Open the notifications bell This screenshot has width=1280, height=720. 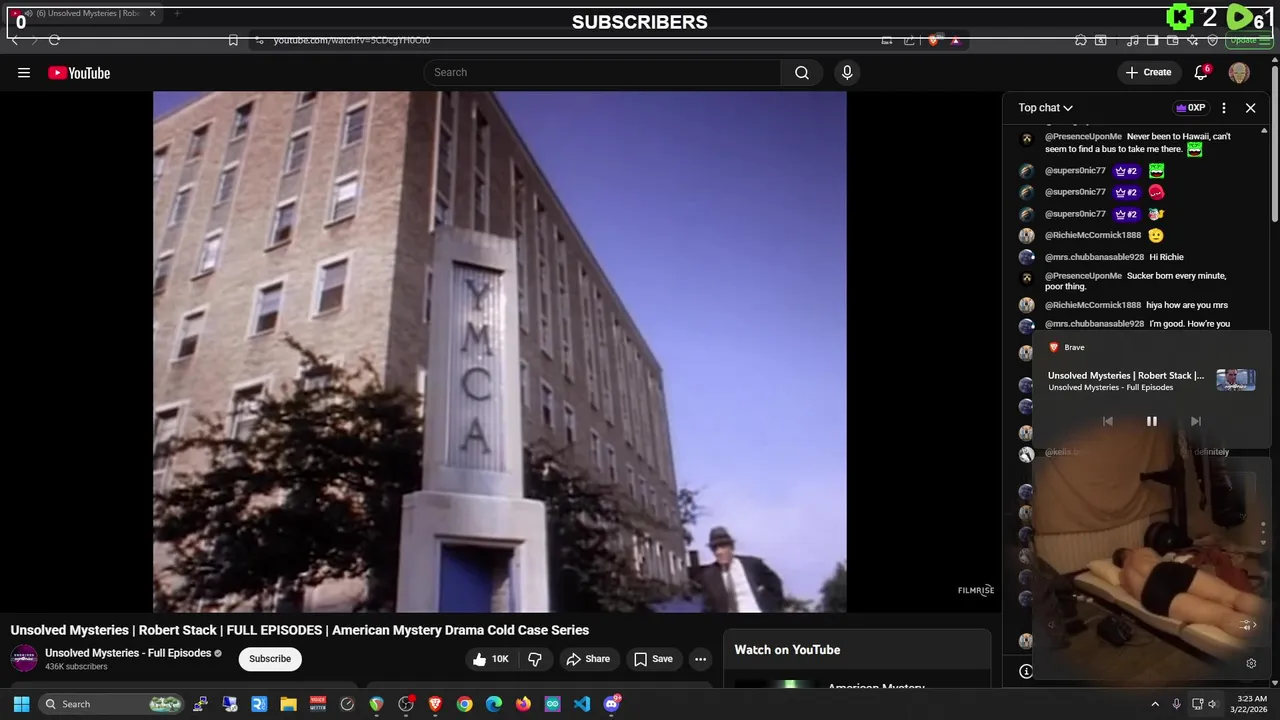point(1202,72)
